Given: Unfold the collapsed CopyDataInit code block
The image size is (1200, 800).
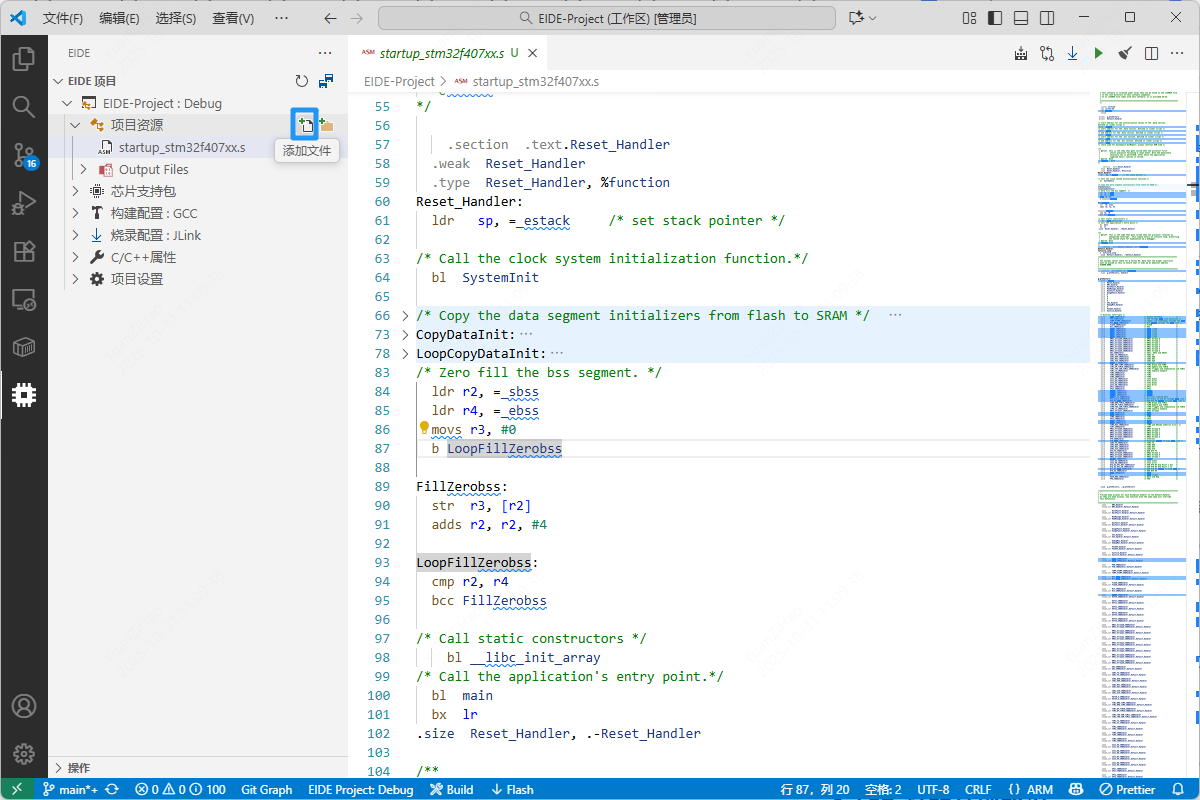Looking at the screenshot, I should (x=405, y=335).
